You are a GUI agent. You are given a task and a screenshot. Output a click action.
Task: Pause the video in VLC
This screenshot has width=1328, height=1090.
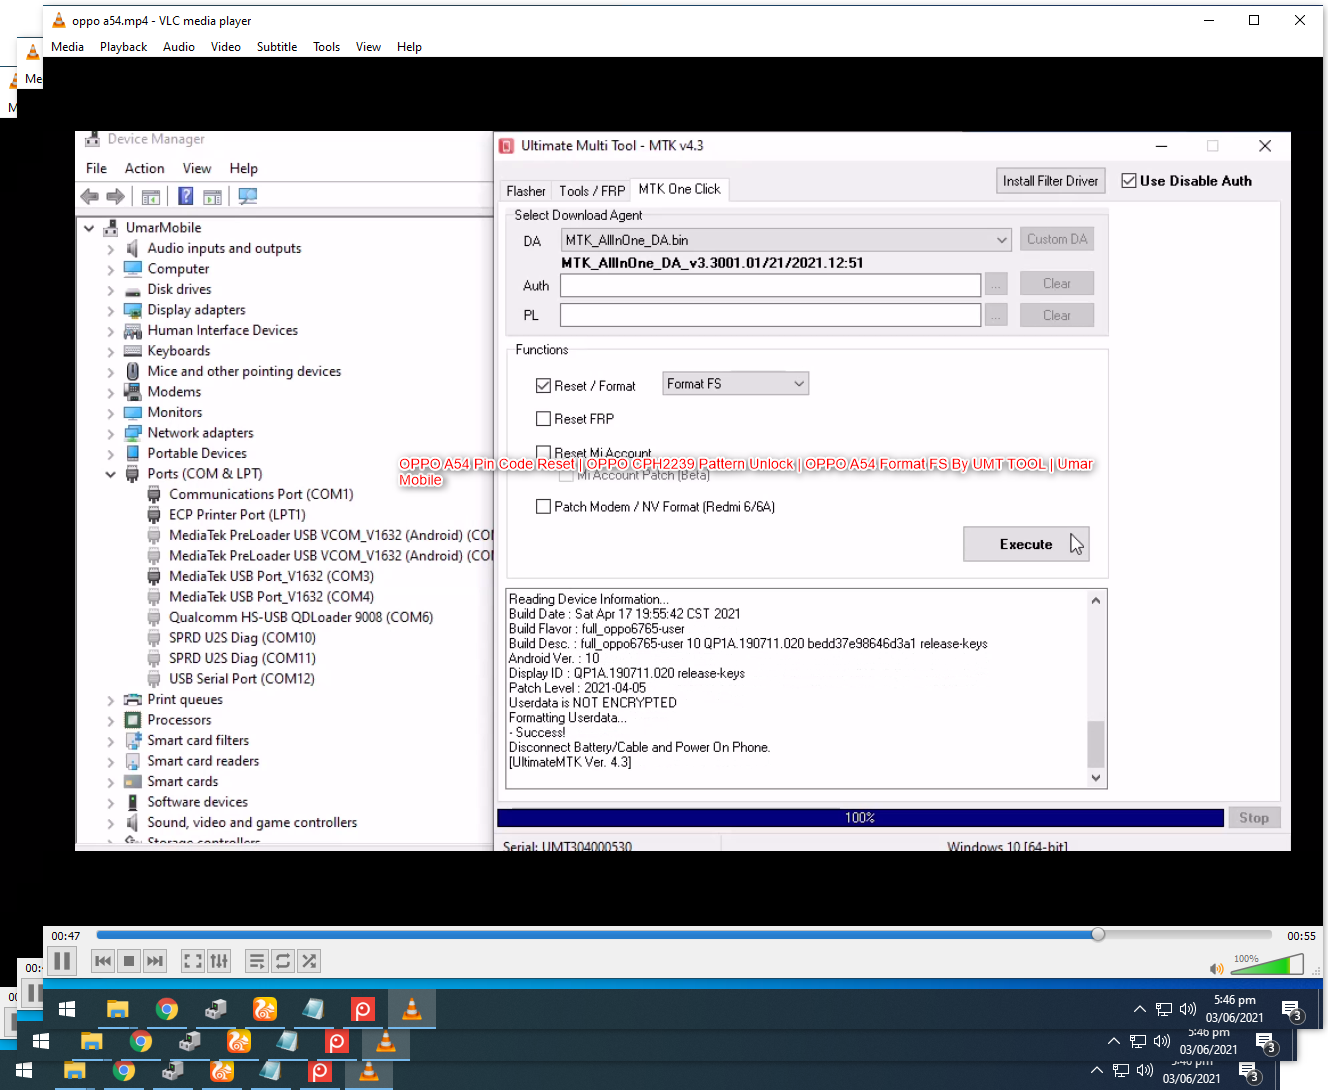pyautogui.click(x=62, y=961)
